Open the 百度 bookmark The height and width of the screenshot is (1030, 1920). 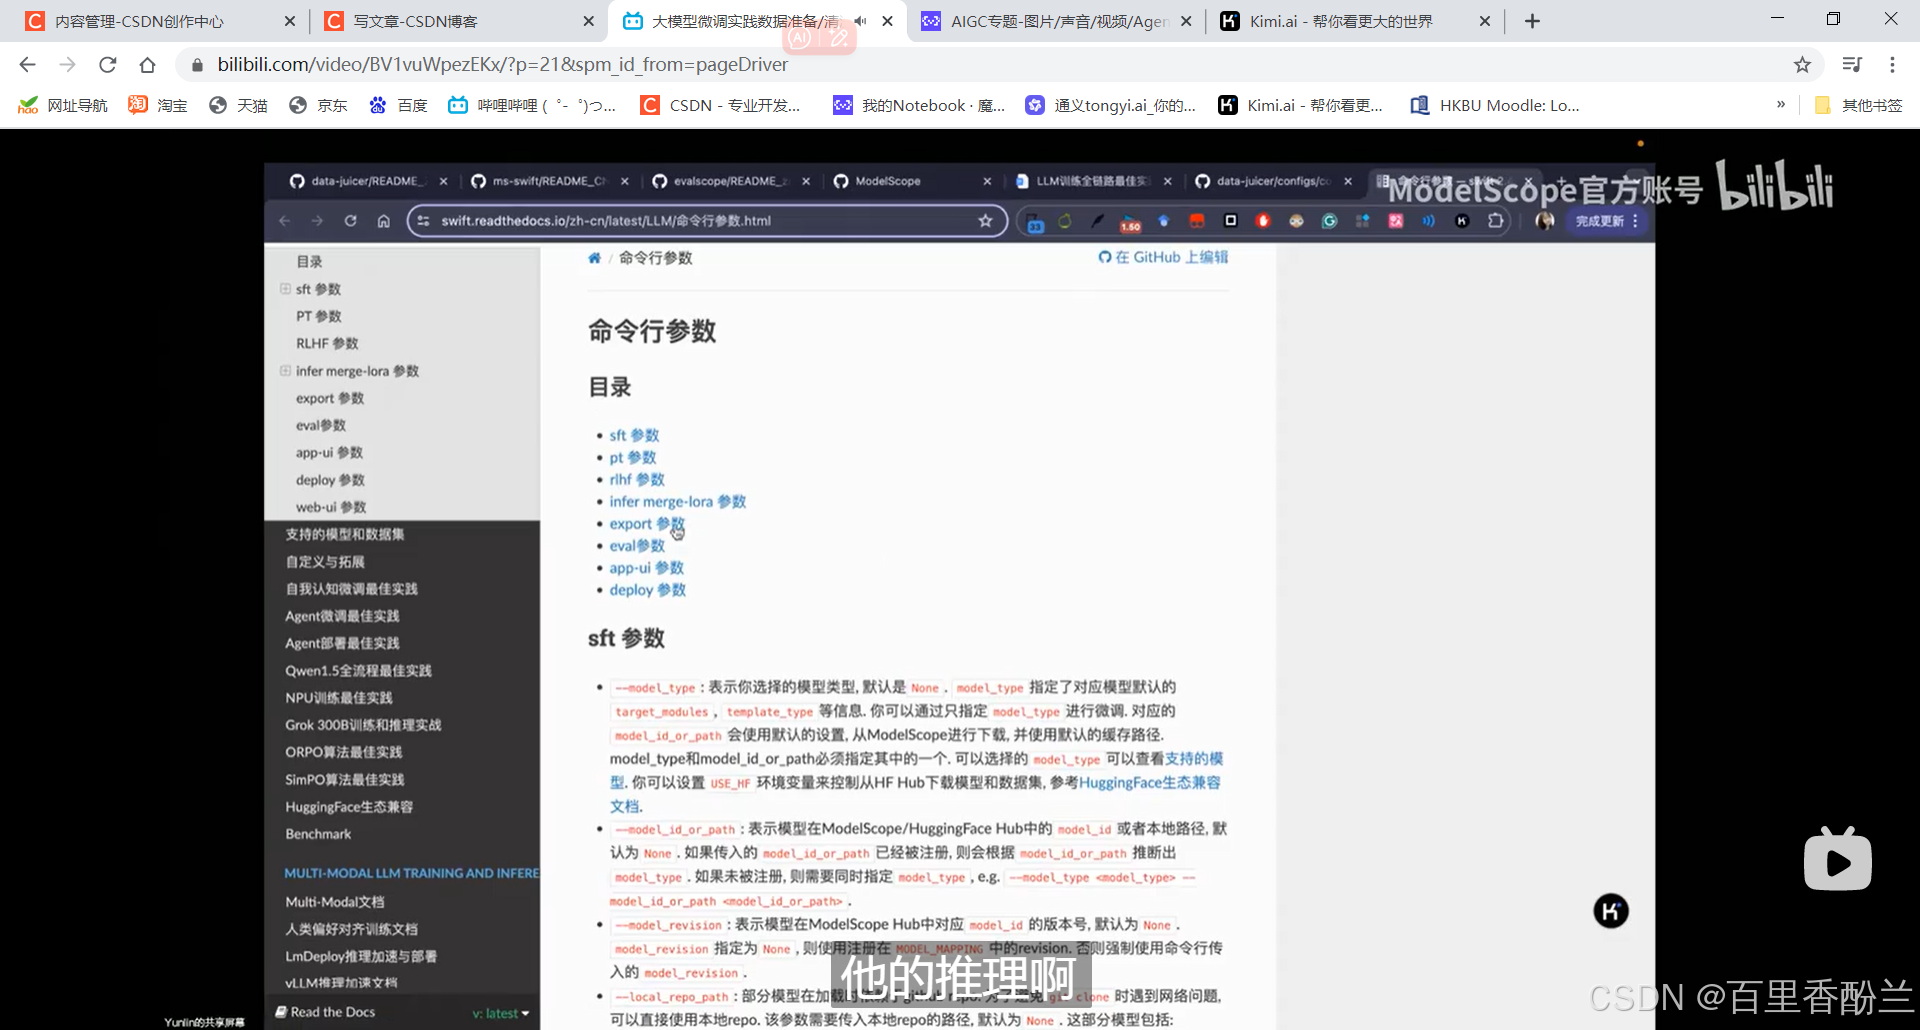tap(398, 105)
